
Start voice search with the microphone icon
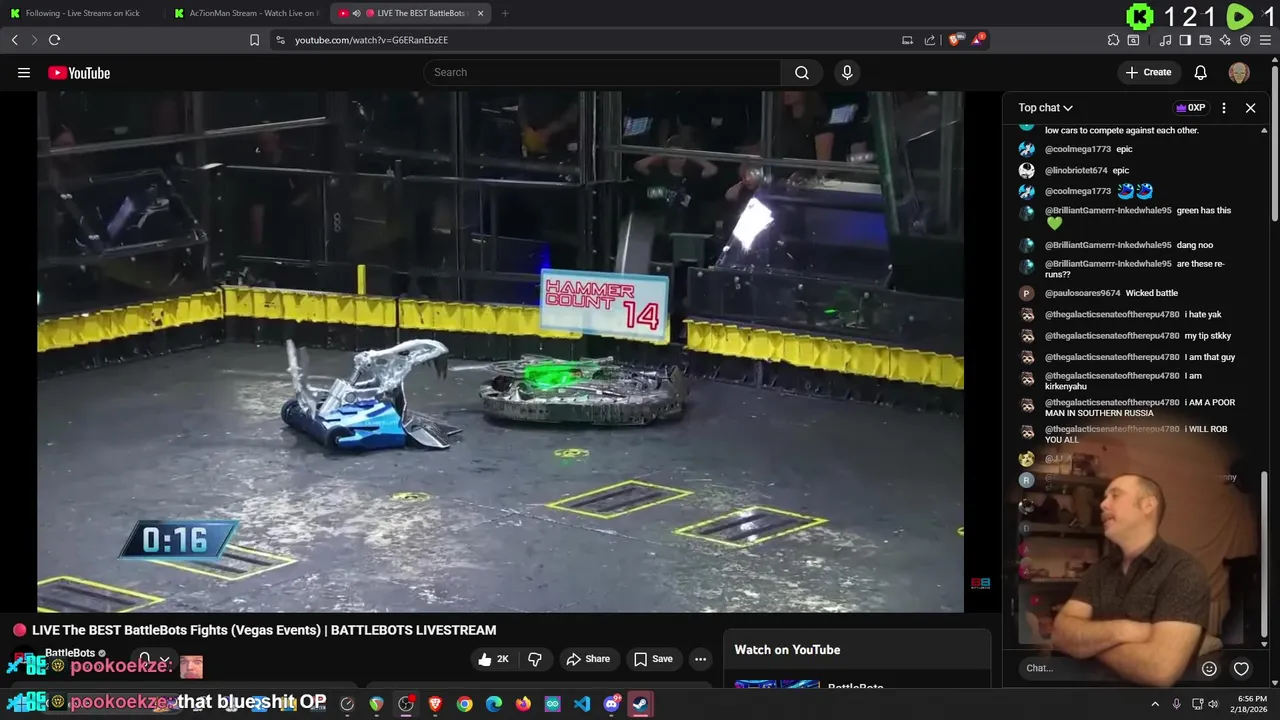click(x=847, y=72)
